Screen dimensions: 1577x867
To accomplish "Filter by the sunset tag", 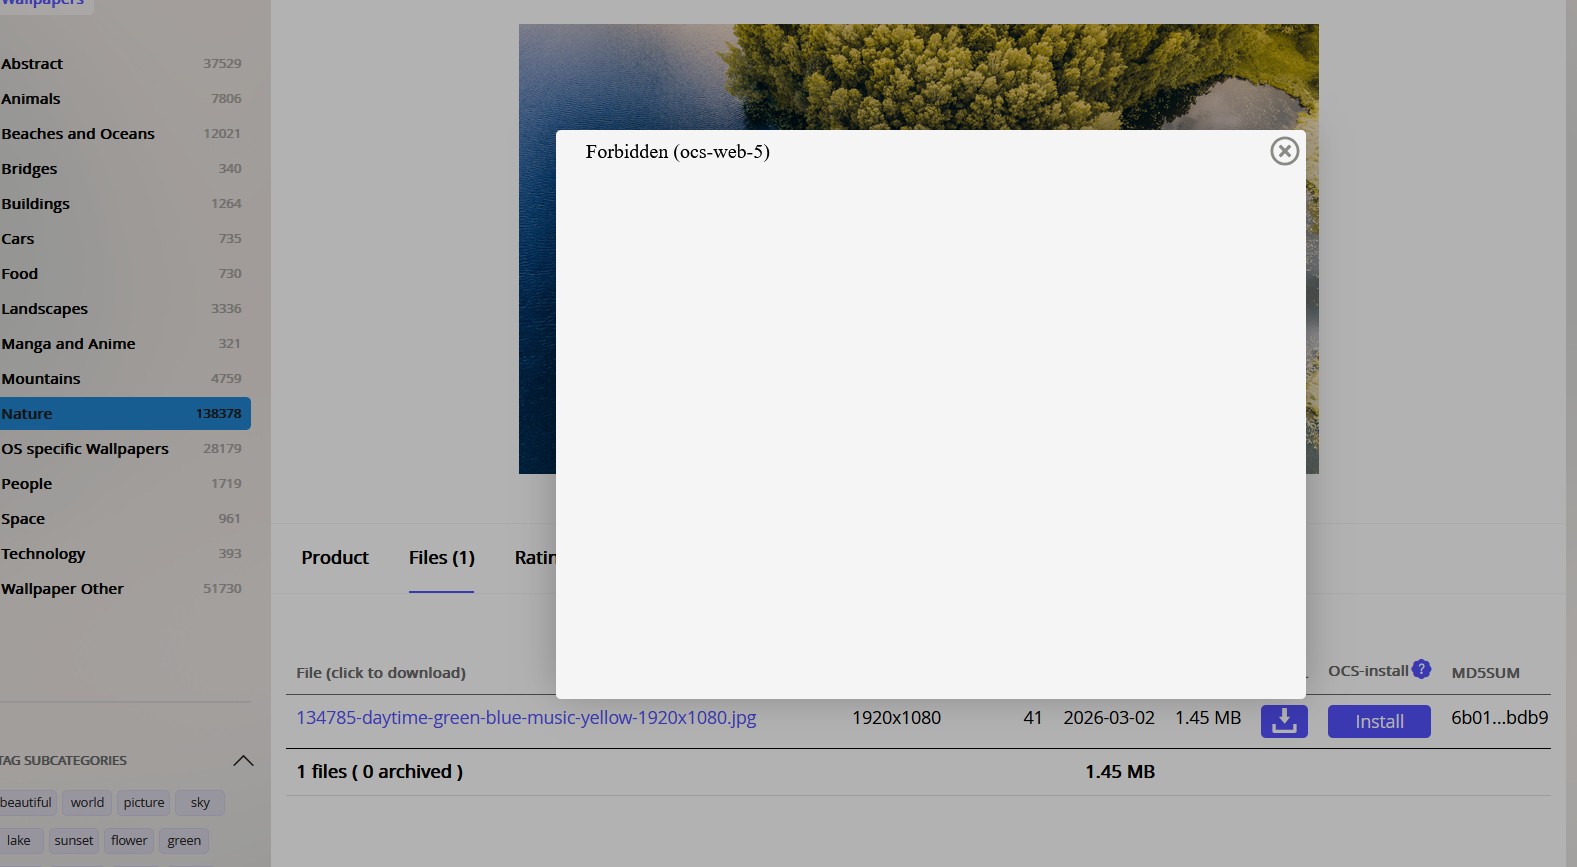I will [x=74, y=841].
